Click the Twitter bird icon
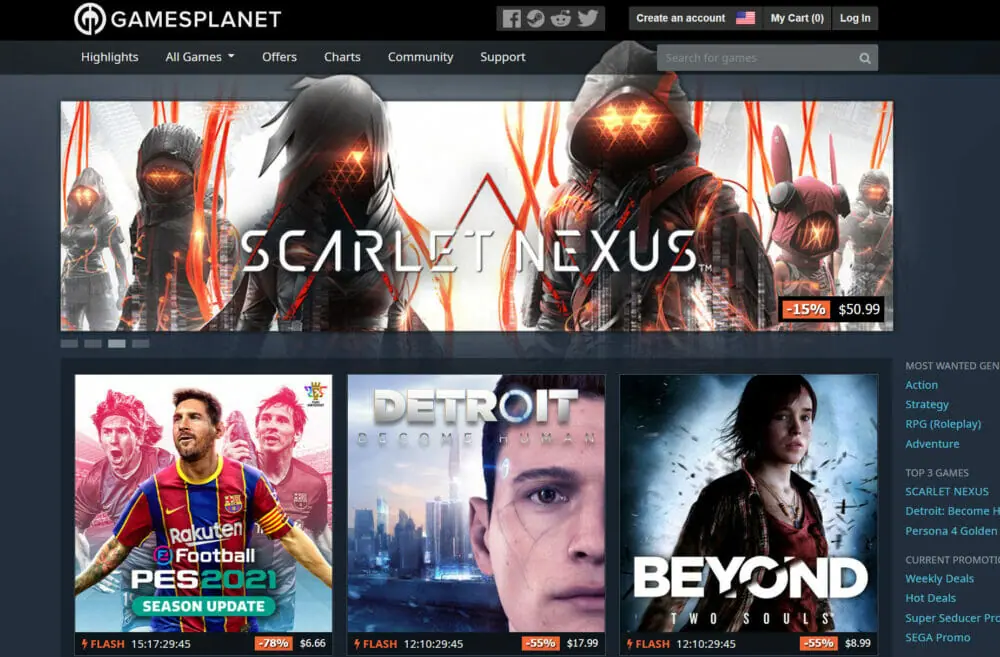Image resolution: width=1000 pixels, height=657 pixels. pyautogui.click(x=587, y=18)
